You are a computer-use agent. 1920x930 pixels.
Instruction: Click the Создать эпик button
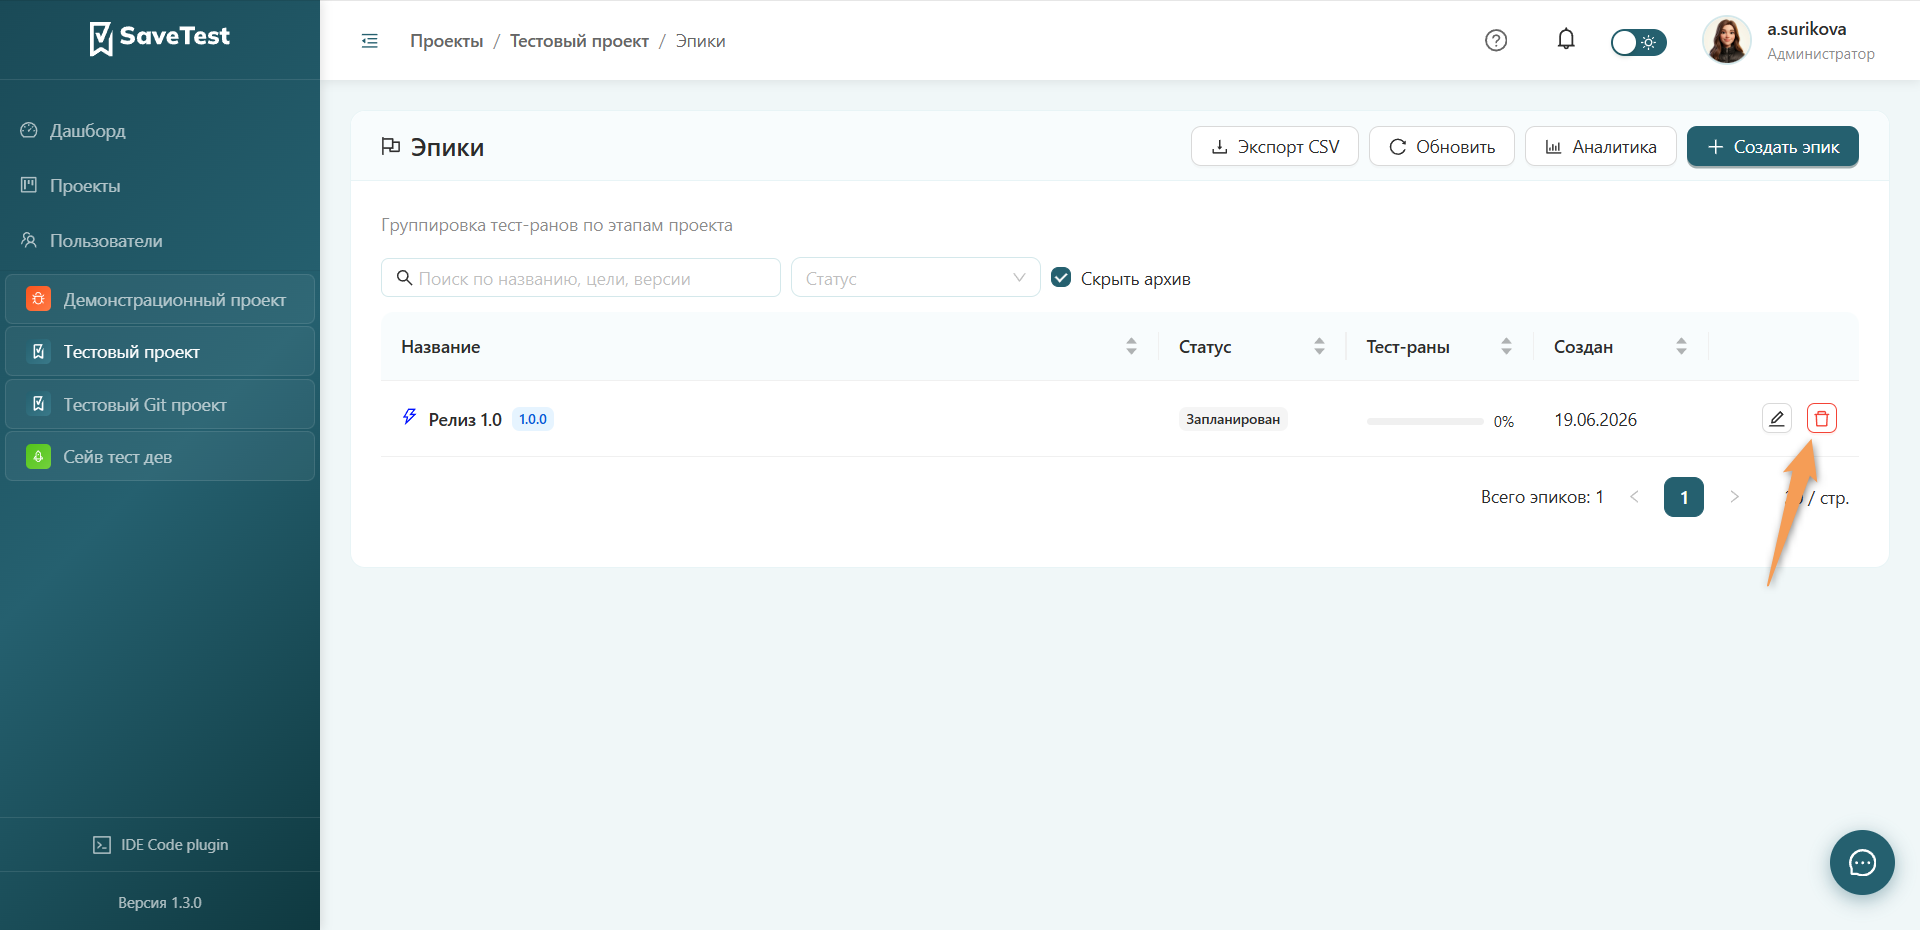1773,146
